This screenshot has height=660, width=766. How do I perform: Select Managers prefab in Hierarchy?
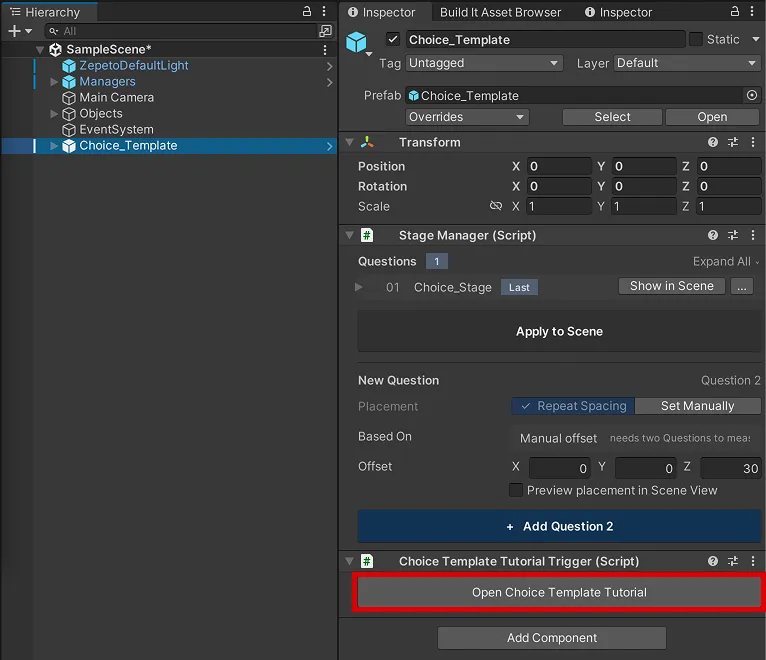point(107,82)
